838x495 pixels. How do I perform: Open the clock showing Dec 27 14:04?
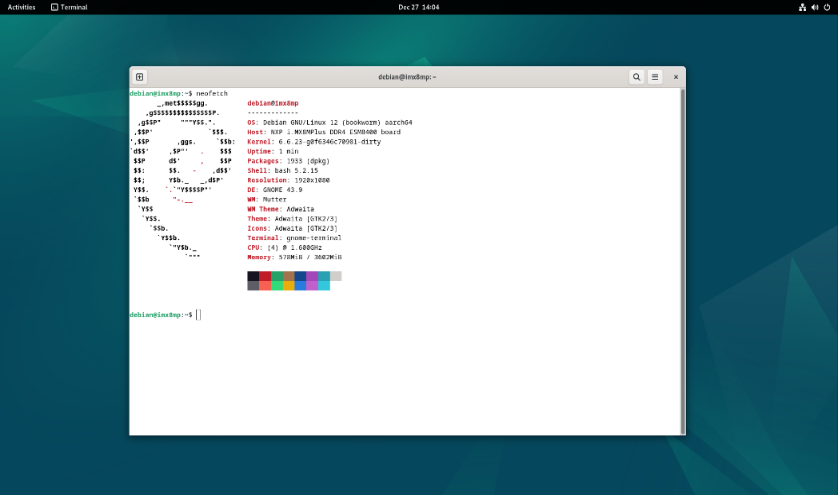tap(418, 7)
